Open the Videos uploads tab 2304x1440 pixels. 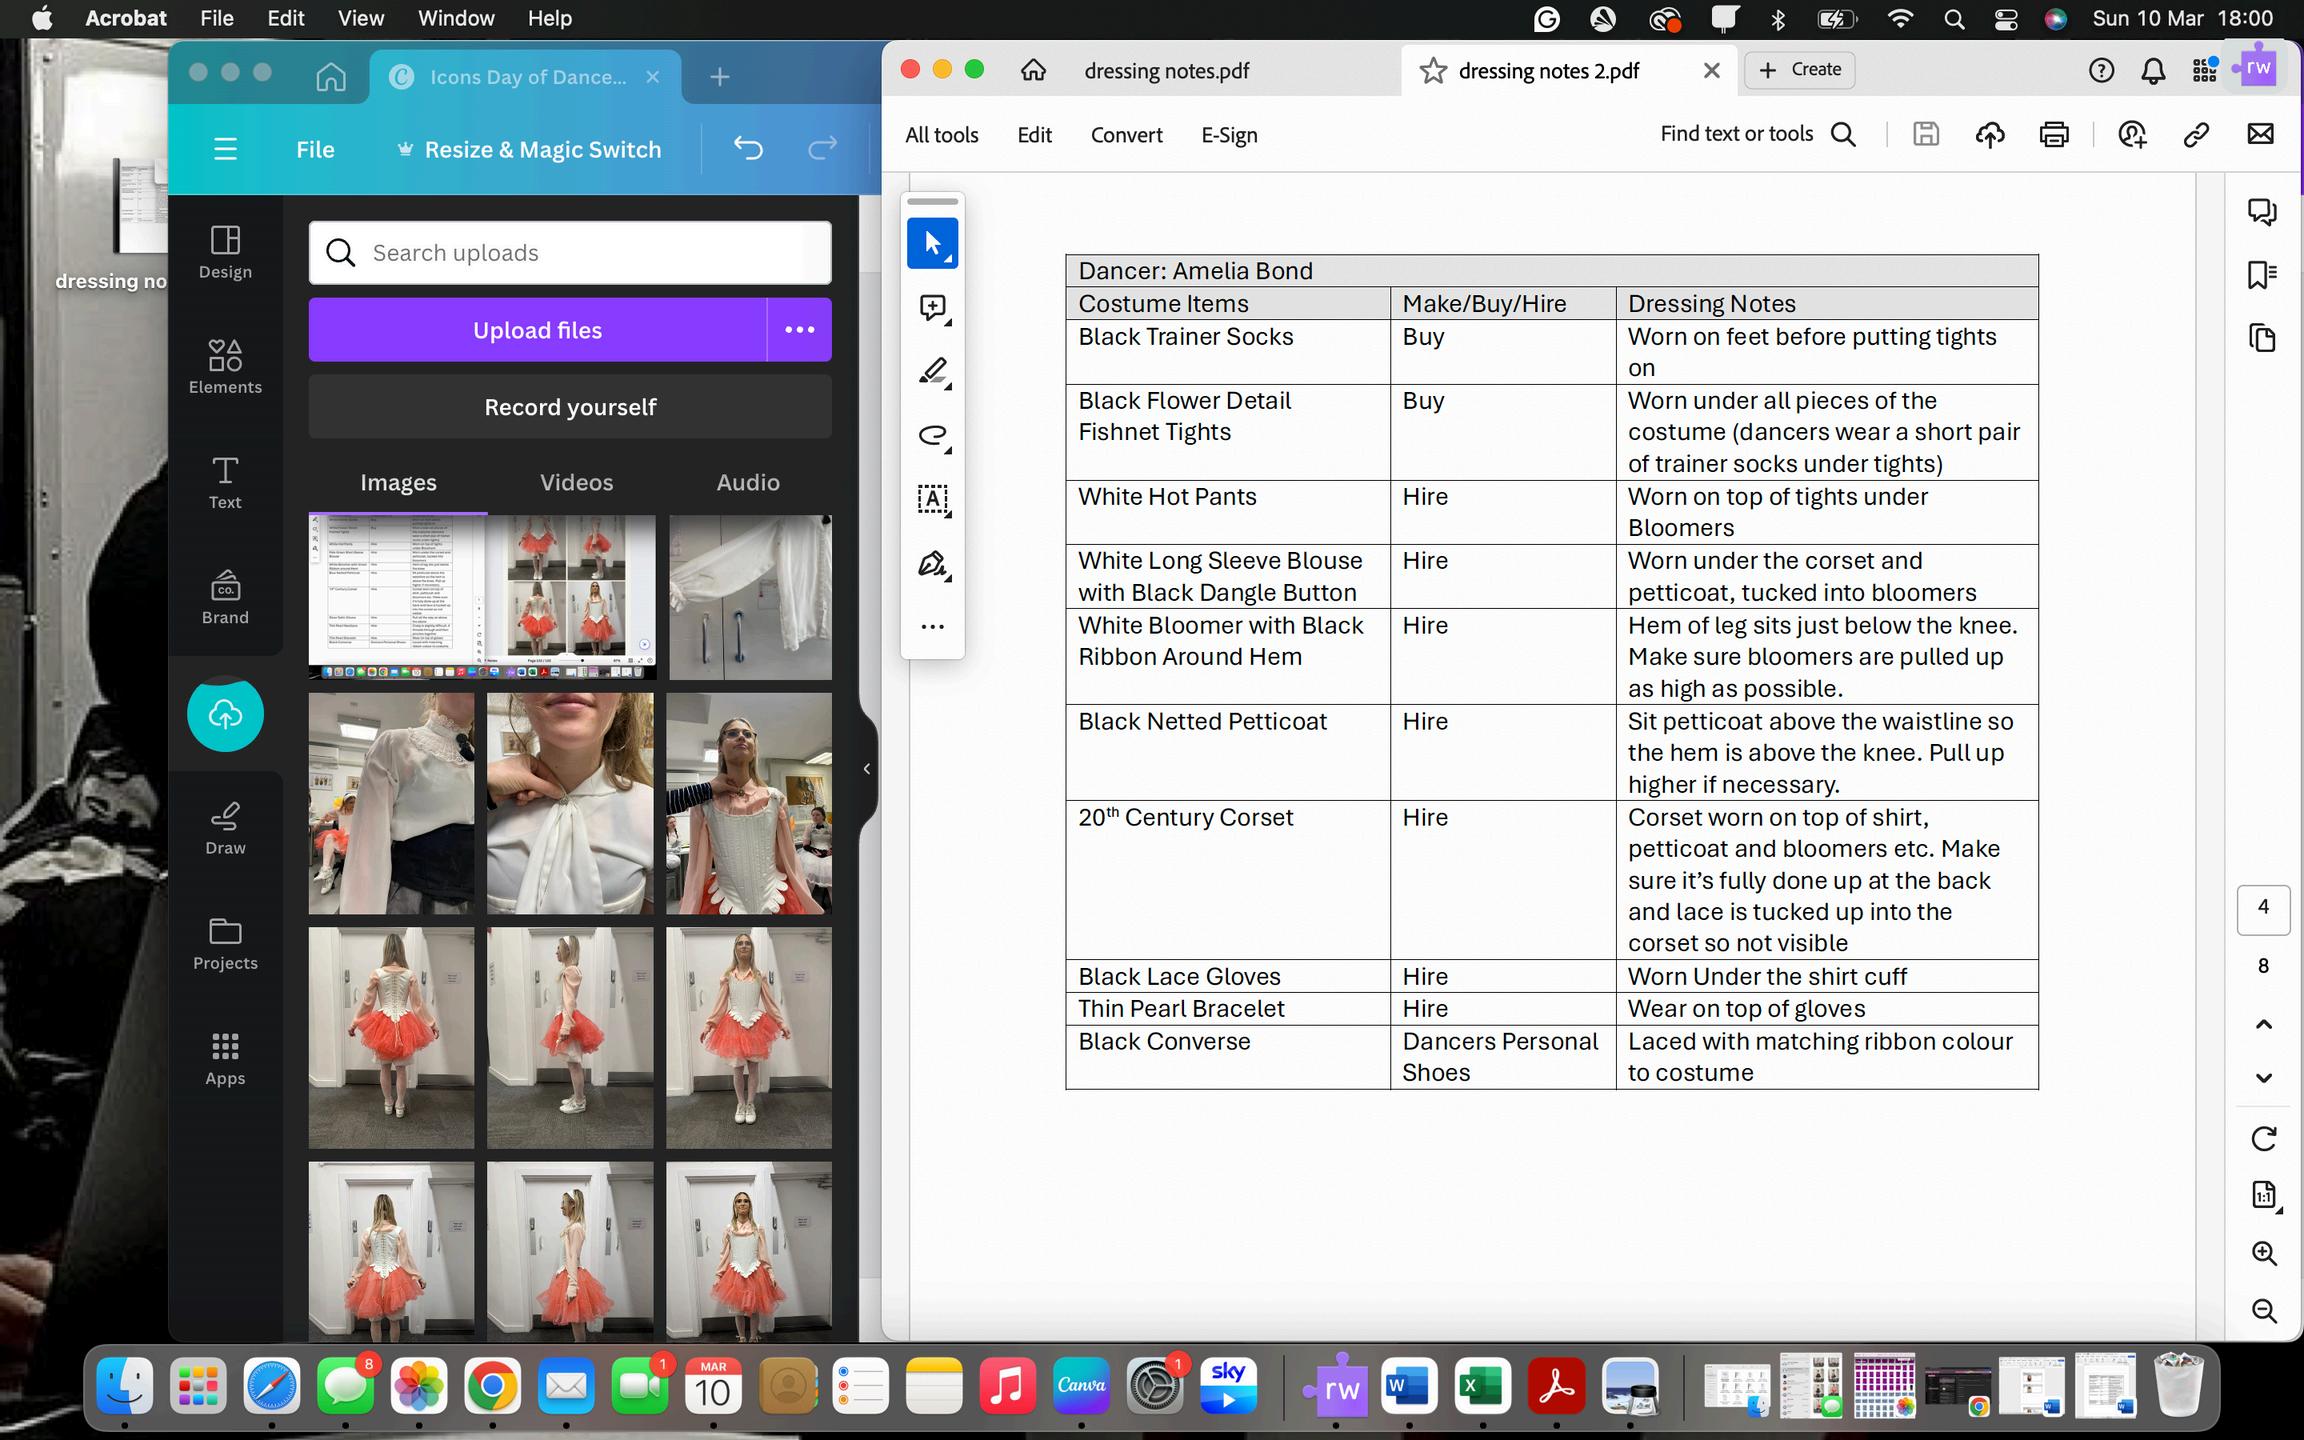[576, 482]
